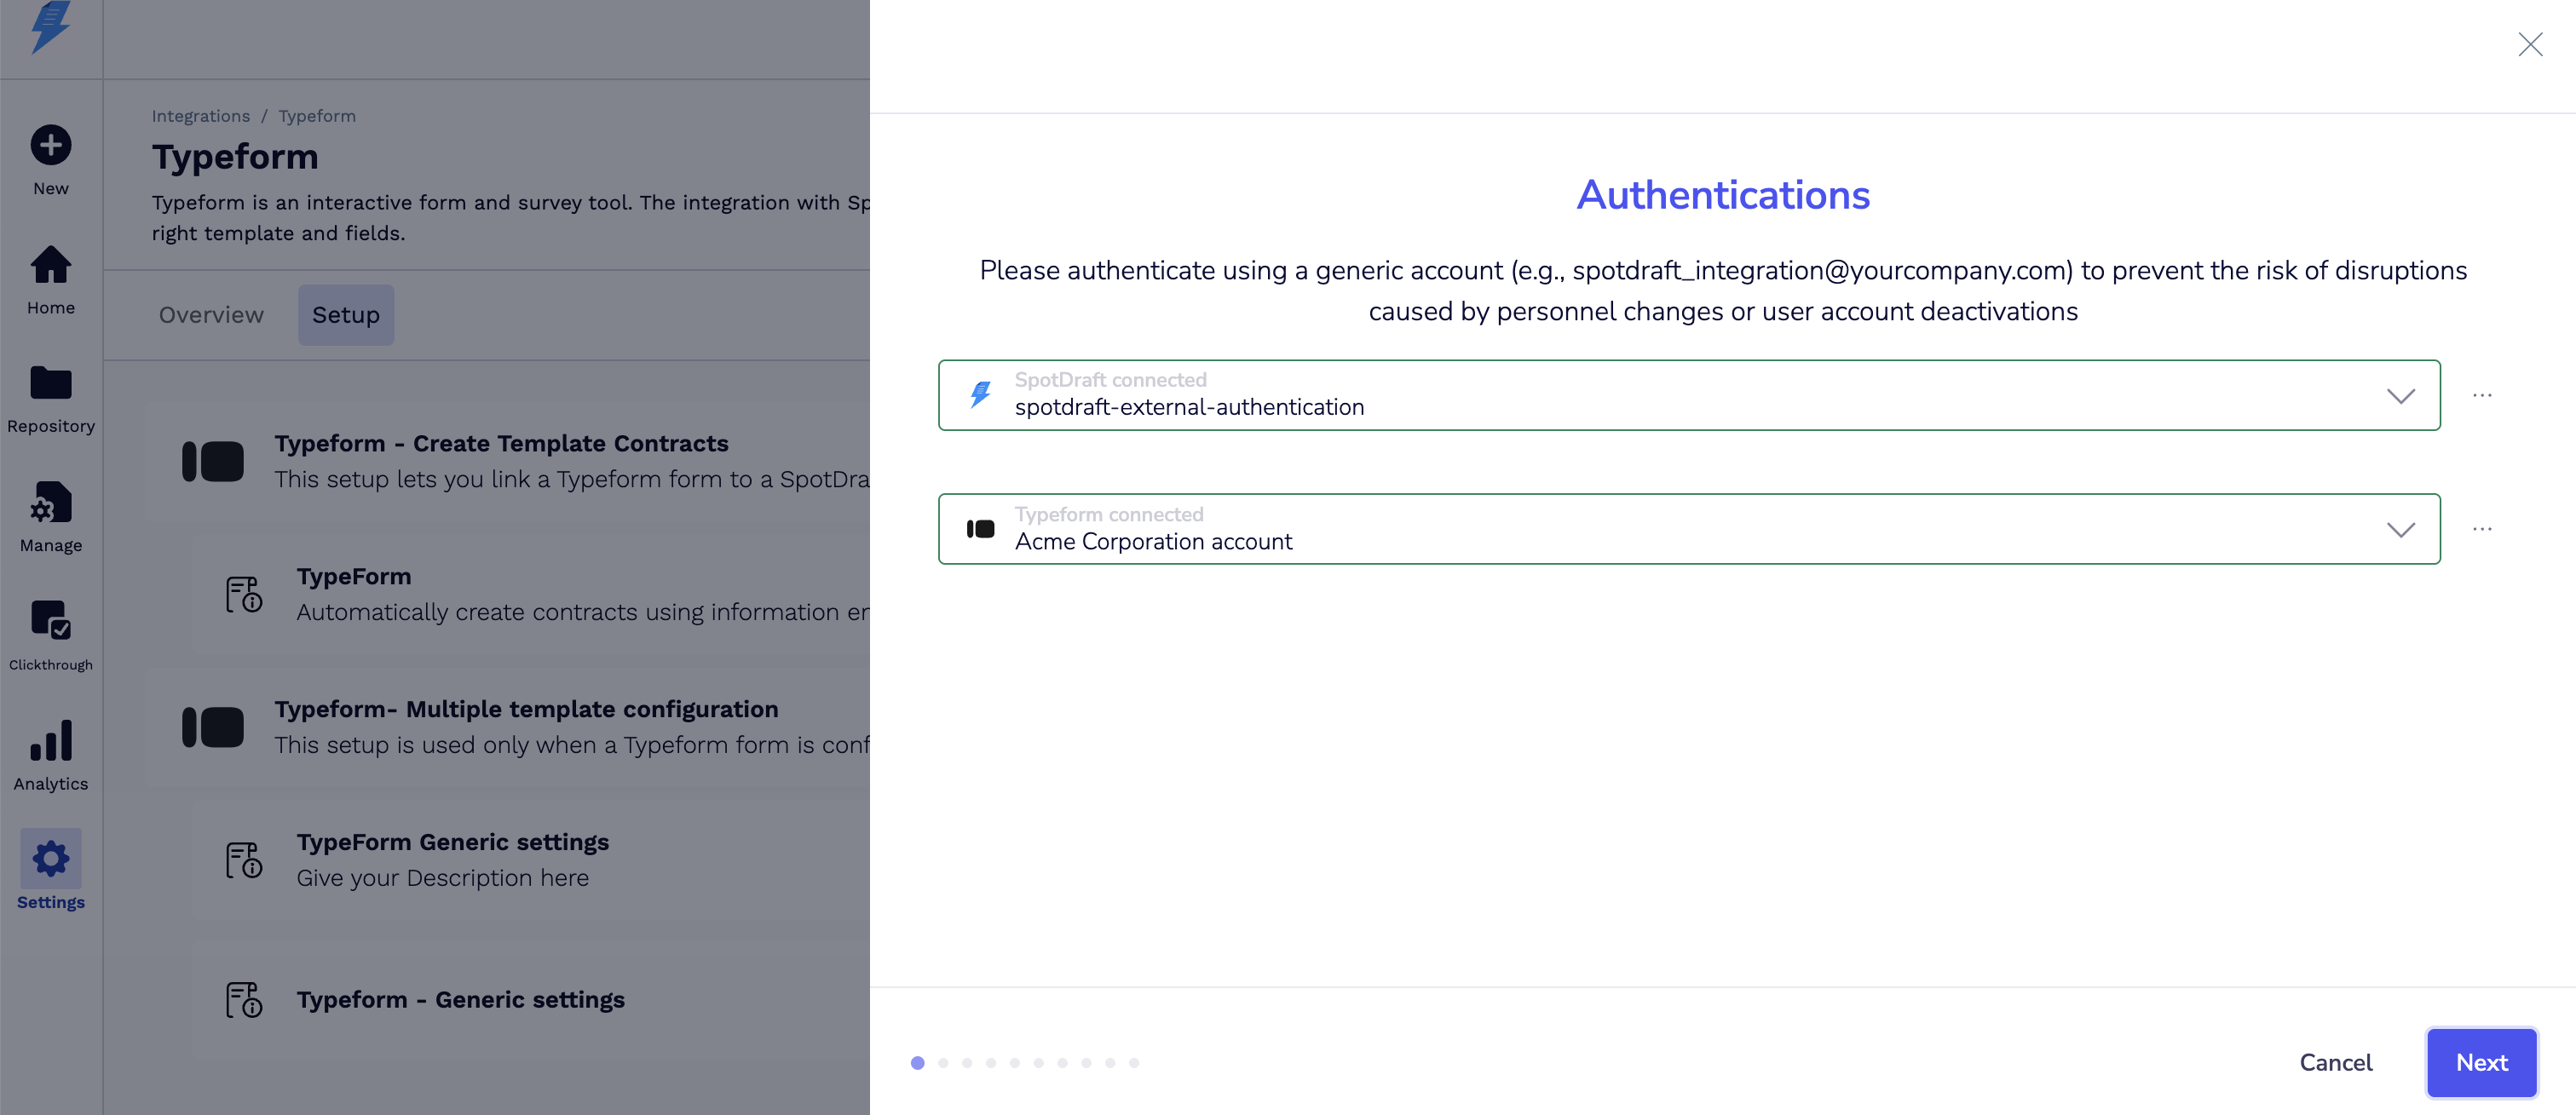2576x1115 pixels.
Task: Open more options for Typeform authentication
Action: [2482, 529]
